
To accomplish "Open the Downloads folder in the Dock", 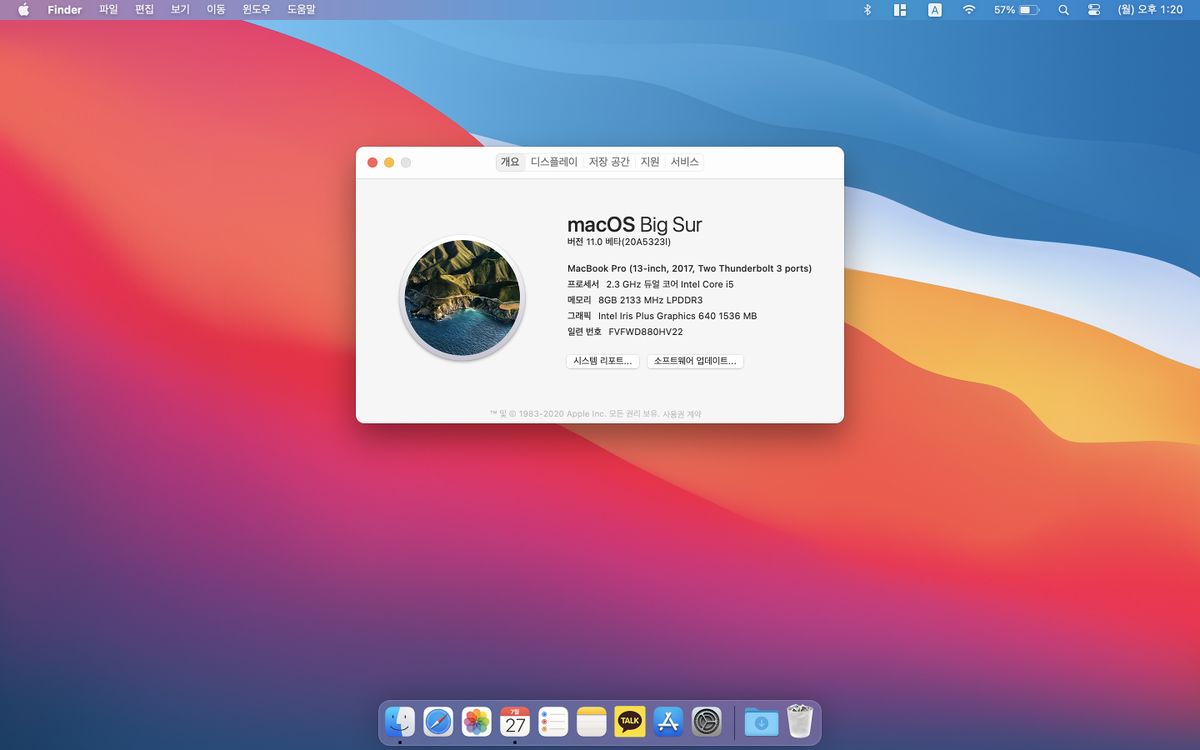I will point(761,721).
